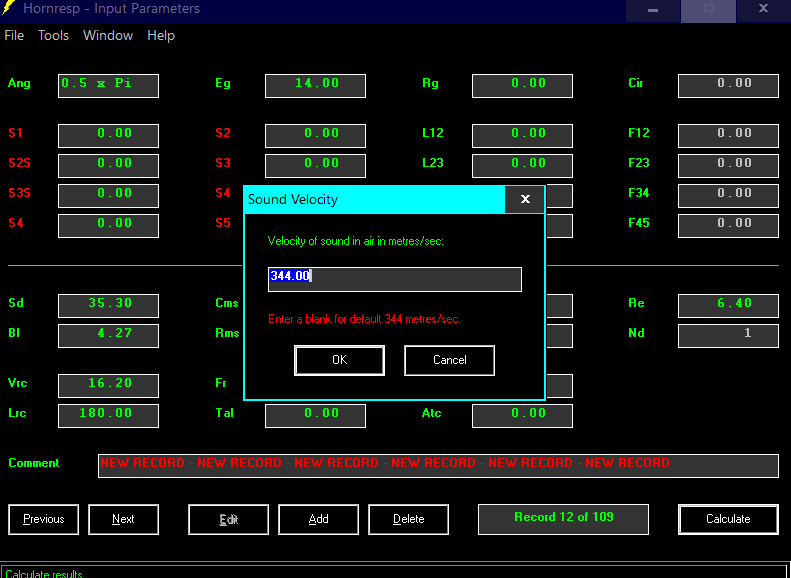Image resolution: width=791 pixels, height=578 pixels.
Task: Select the F12 input field
Action: [728, 136]
